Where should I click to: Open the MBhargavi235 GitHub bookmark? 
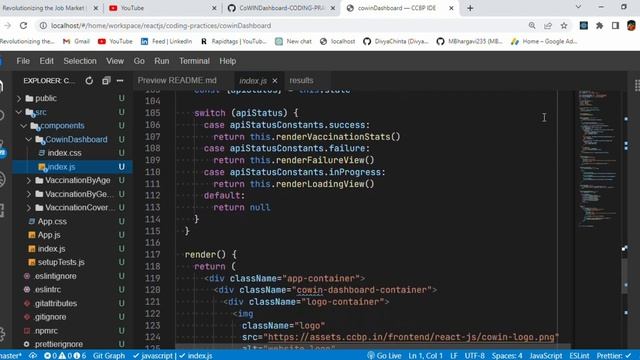tap(469, 41)
